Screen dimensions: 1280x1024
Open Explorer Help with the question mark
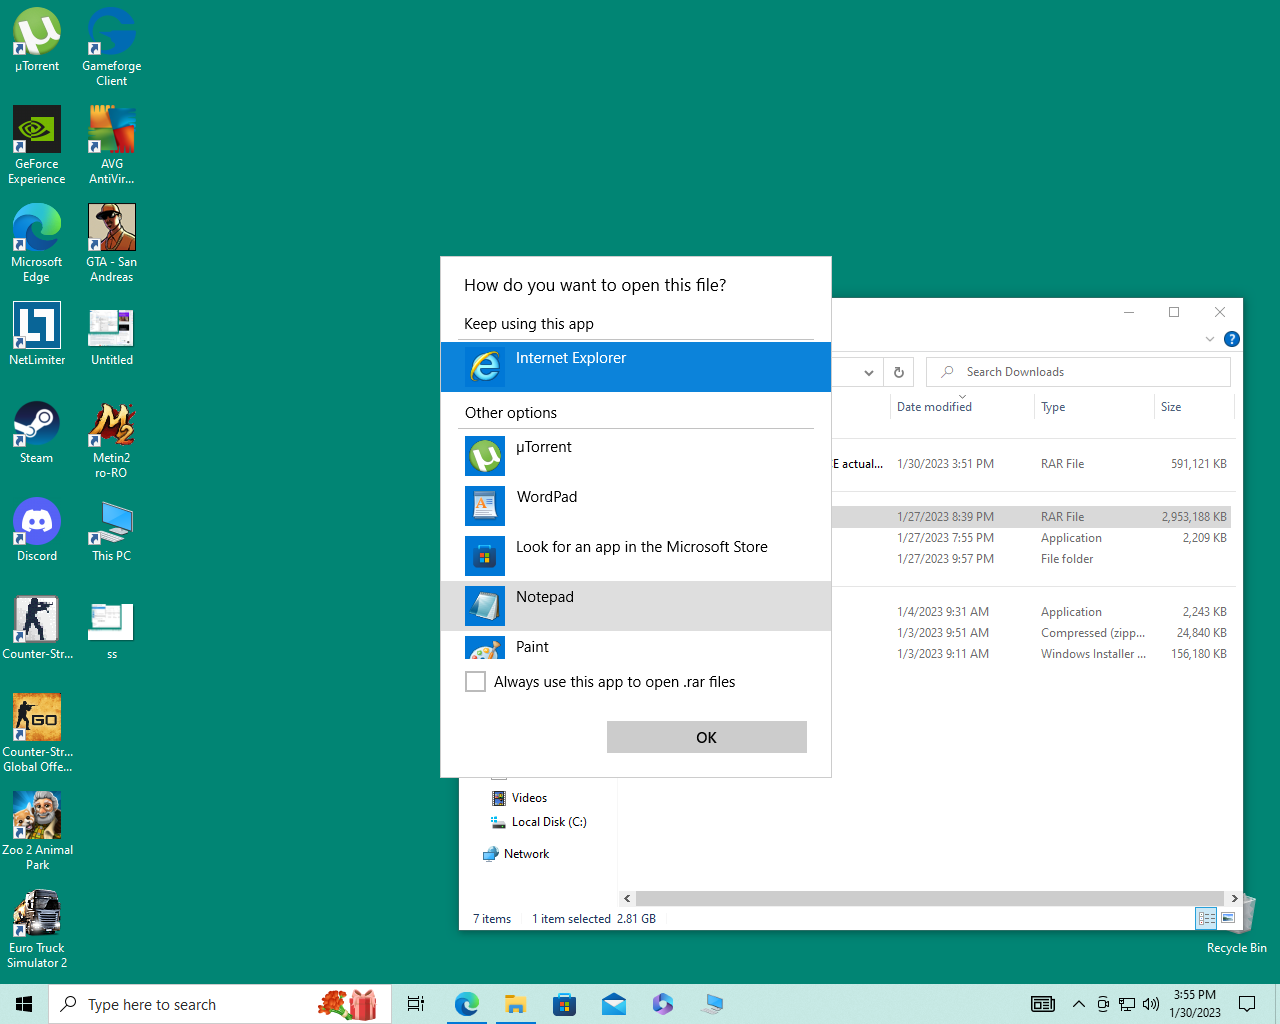1232,339
